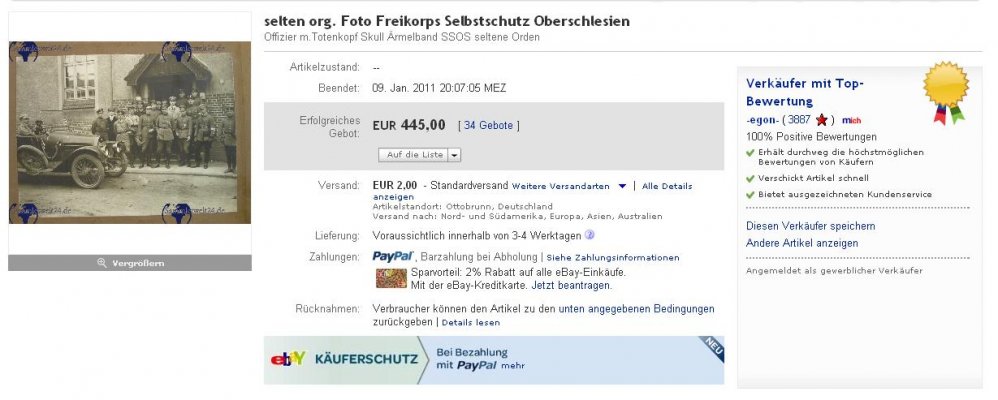Click the gold Top-rated seller ribbon badge
The height and width of the screenshot is (400, 998).
point(946,92)
